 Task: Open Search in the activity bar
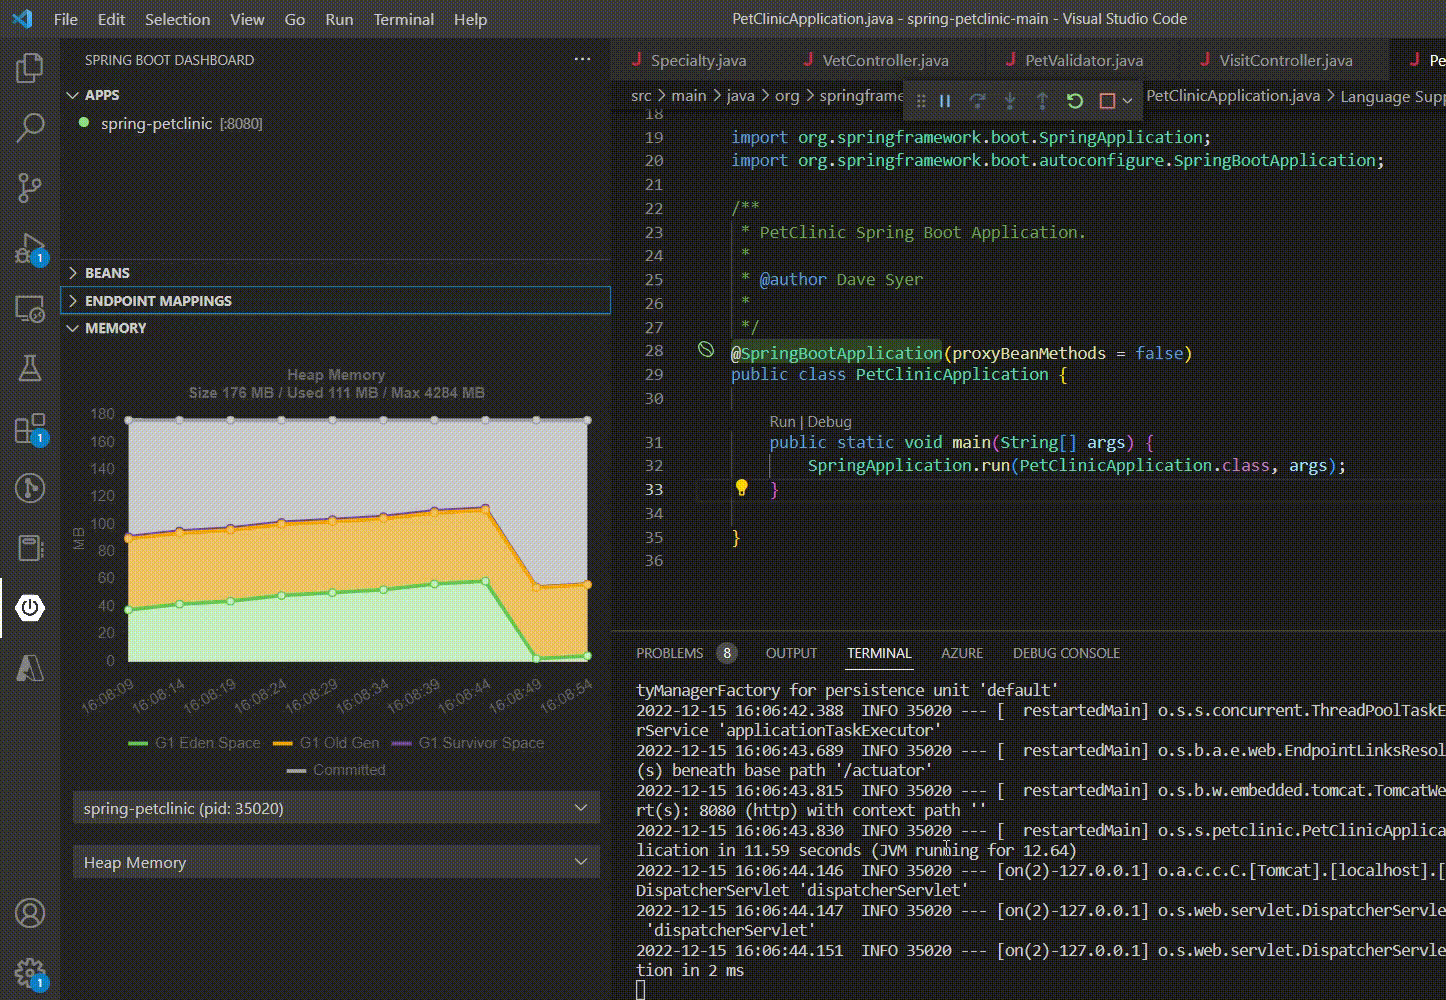click(x=30, y=127)
